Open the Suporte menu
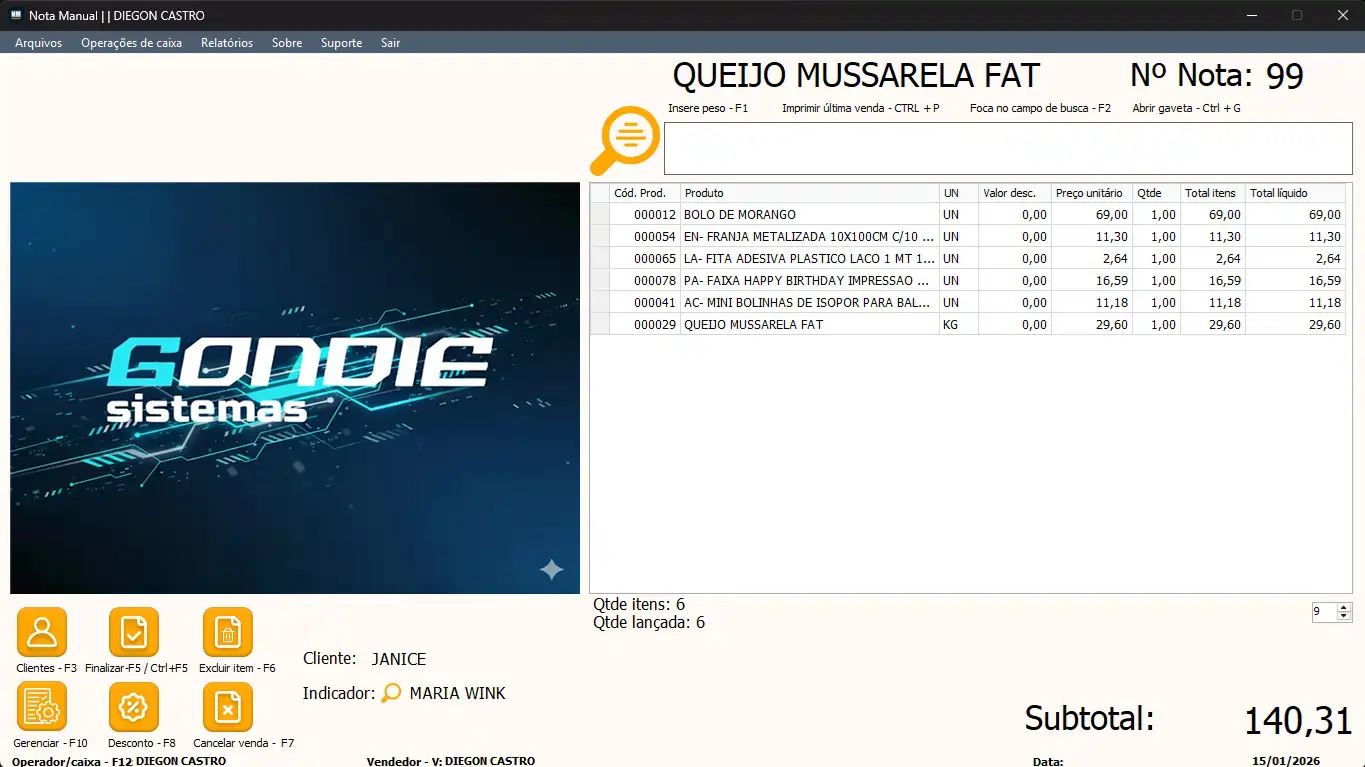This screenshot has width=1365, height=767. pos(341,43)
